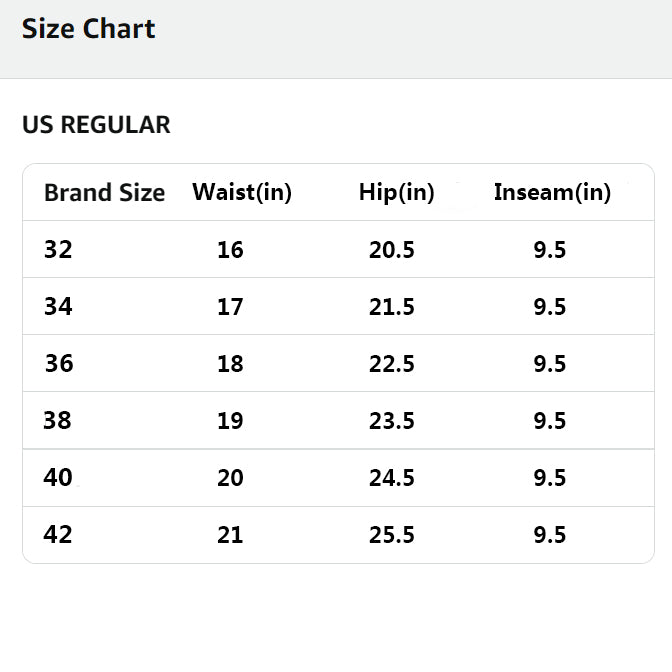
Task: Click brand size 42 cell
Action: click(59, 535)
